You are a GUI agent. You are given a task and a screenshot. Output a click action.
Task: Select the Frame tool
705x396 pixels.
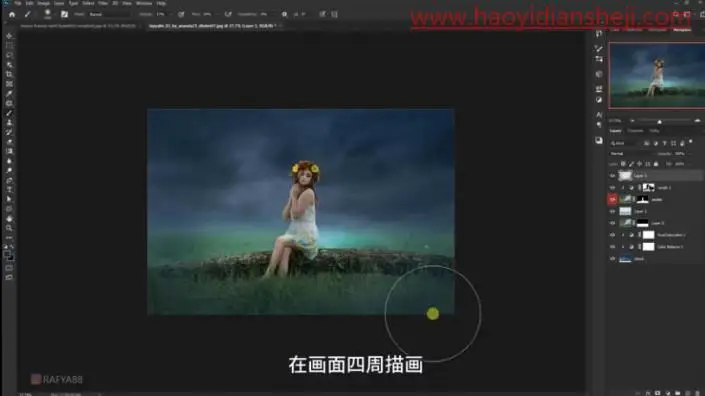tap(9, 84)
